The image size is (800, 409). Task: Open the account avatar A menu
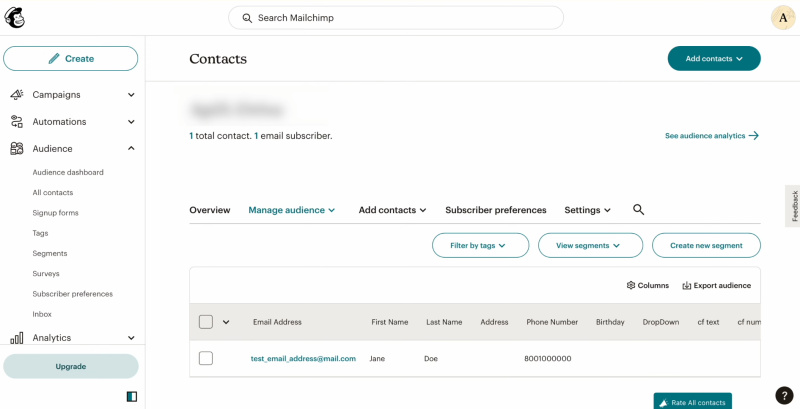[x=783, y=18]
